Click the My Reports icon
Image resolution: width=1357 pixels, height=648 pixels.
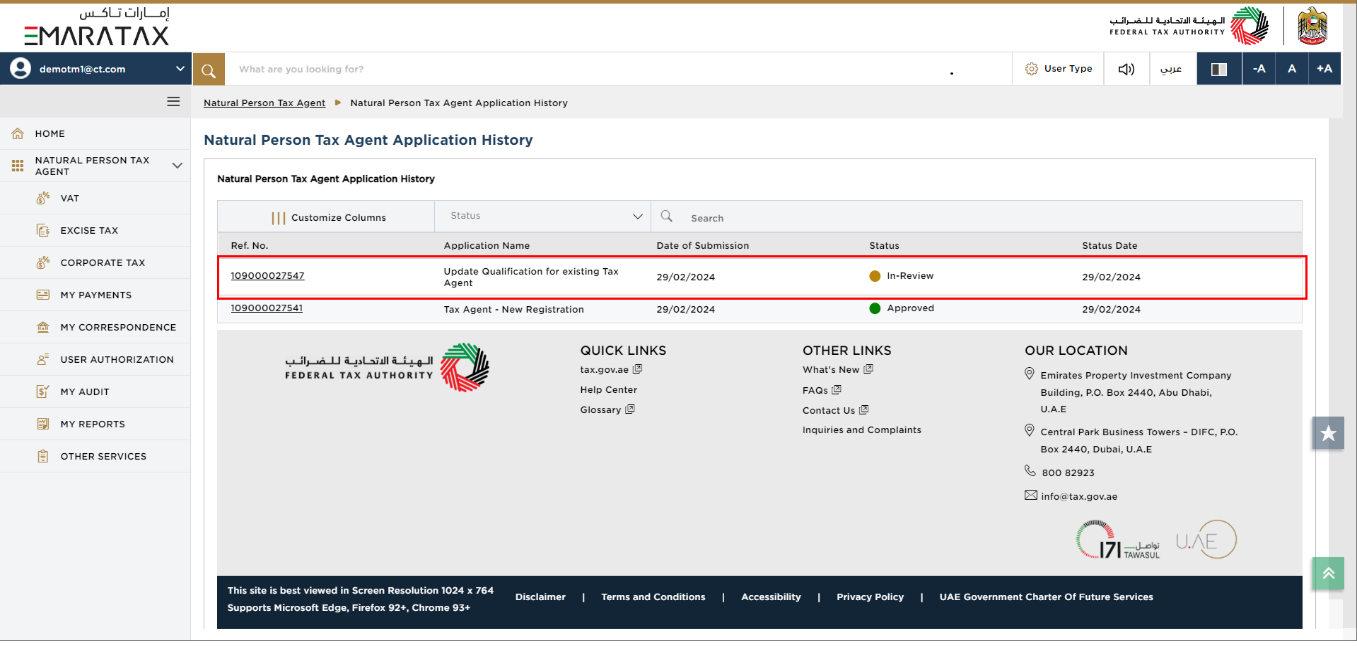pyautogui.click(x=43, y=423)
